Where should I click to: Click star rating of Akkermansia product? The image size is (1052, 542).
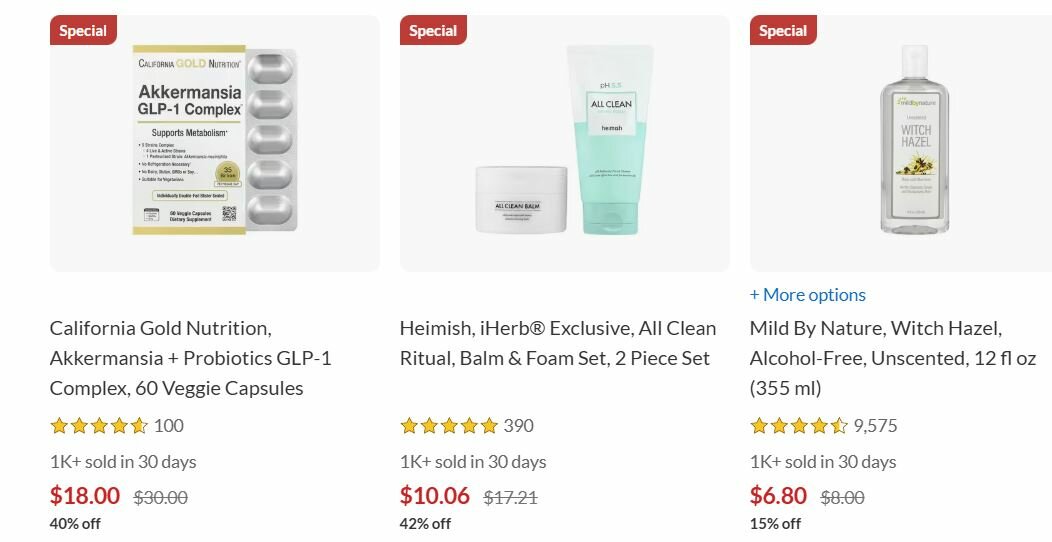point(99,426)
